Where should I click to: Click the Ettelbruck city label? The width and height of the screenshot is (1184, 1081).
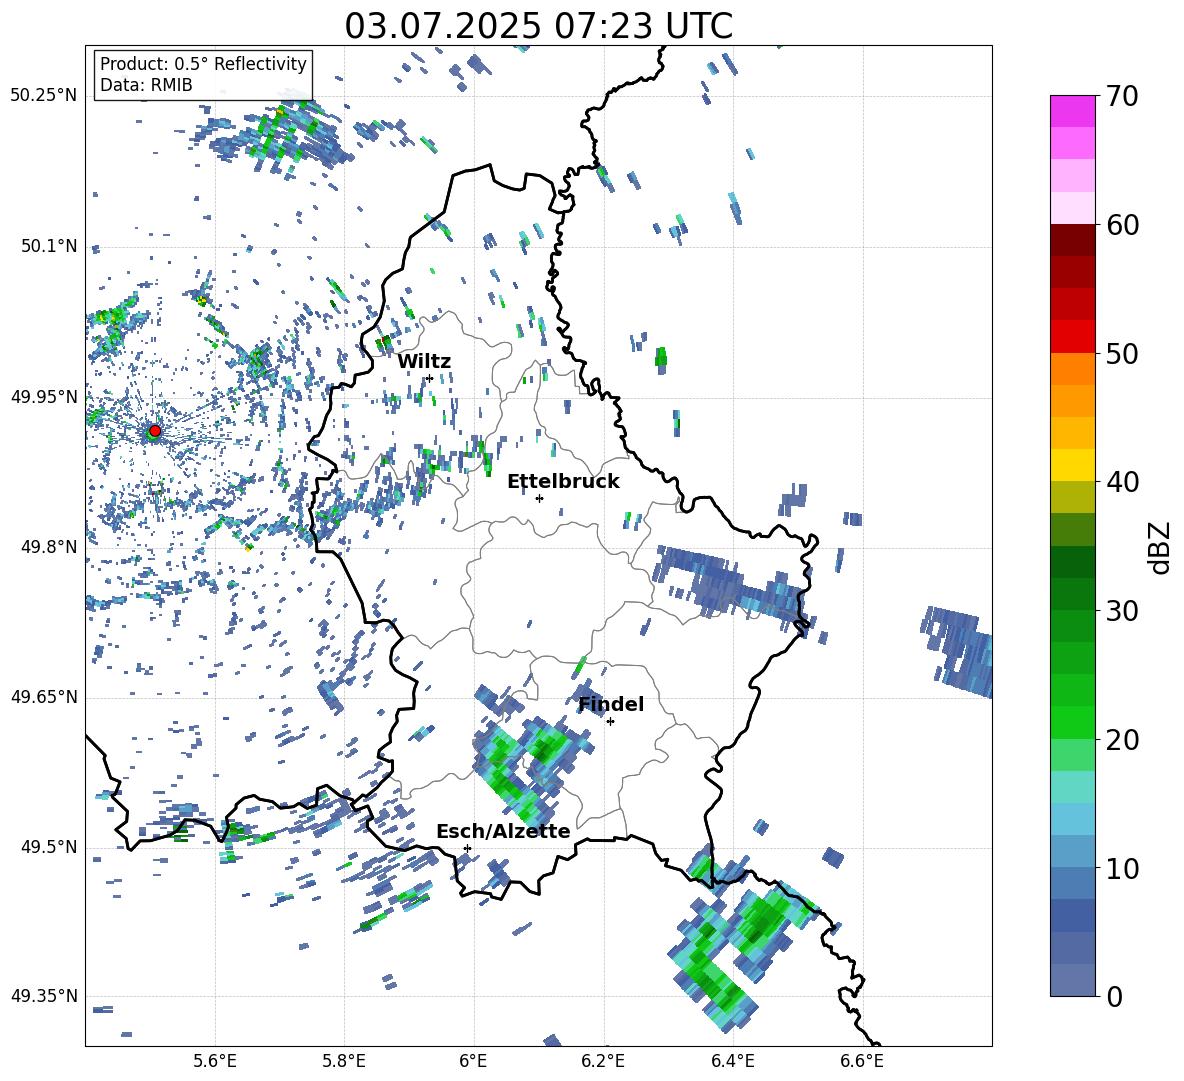[563, 482]
